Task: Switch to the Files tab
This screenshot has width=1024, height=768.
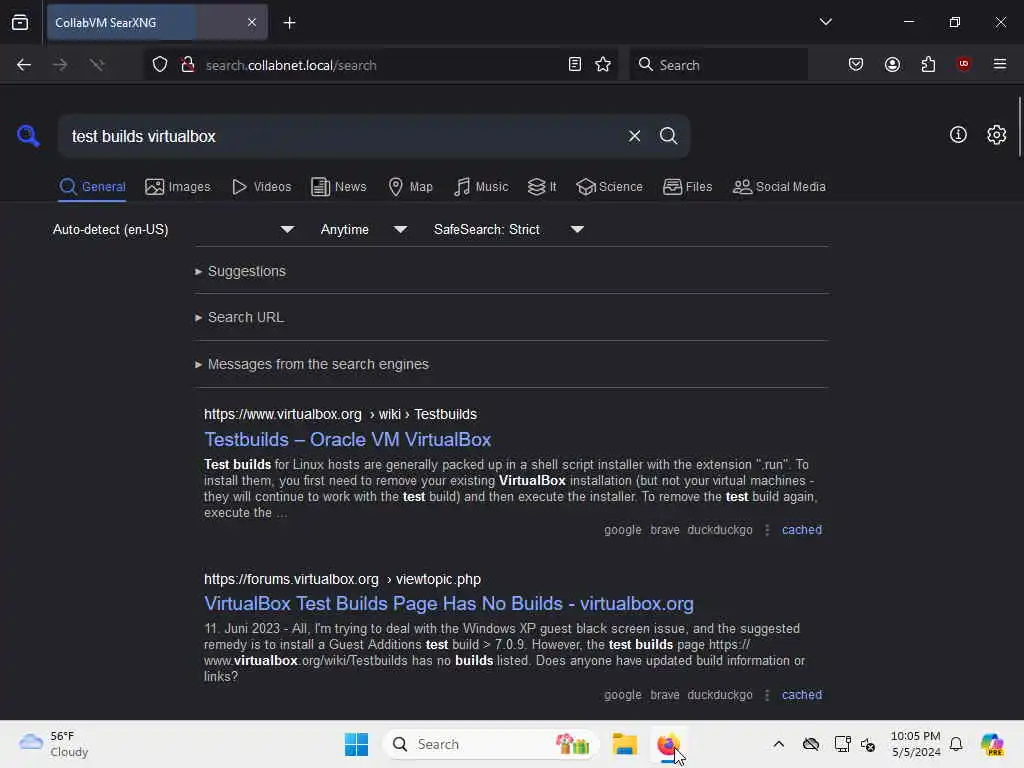Action: (687, 187)
